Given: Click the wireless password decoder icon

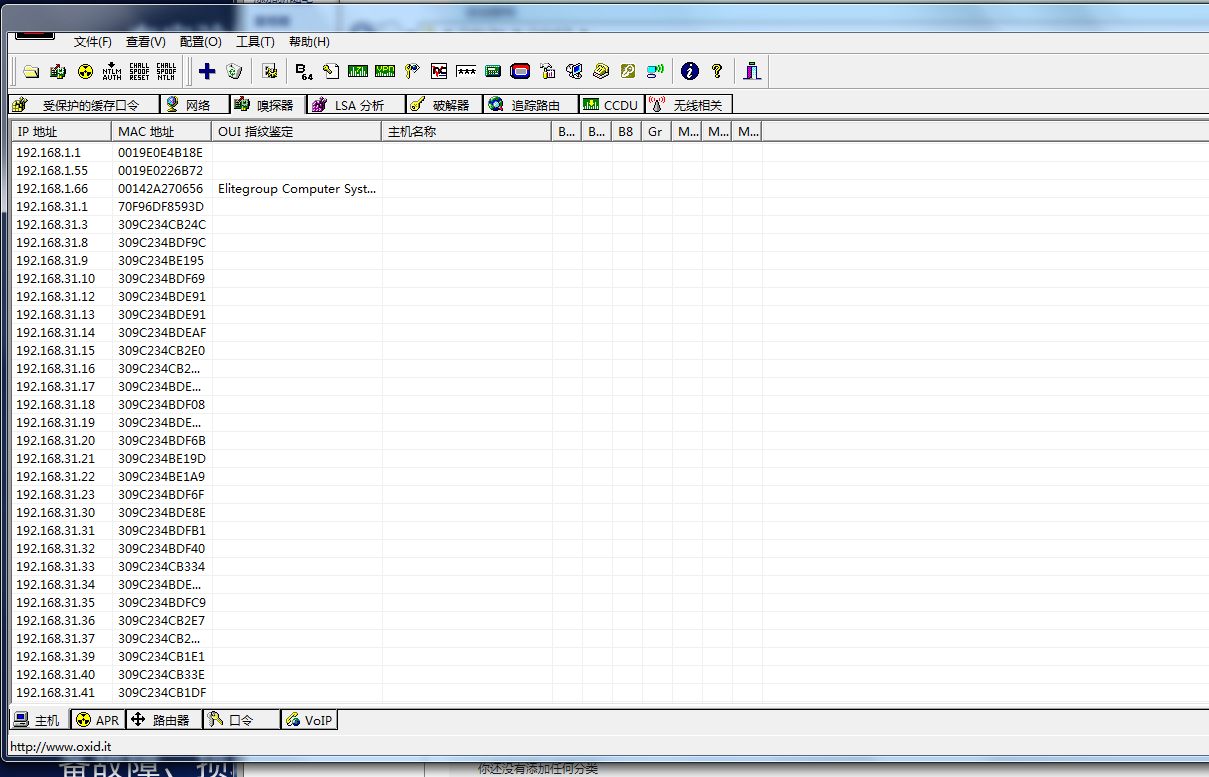Looking at the screenshot, I should [x=655, y=71].
